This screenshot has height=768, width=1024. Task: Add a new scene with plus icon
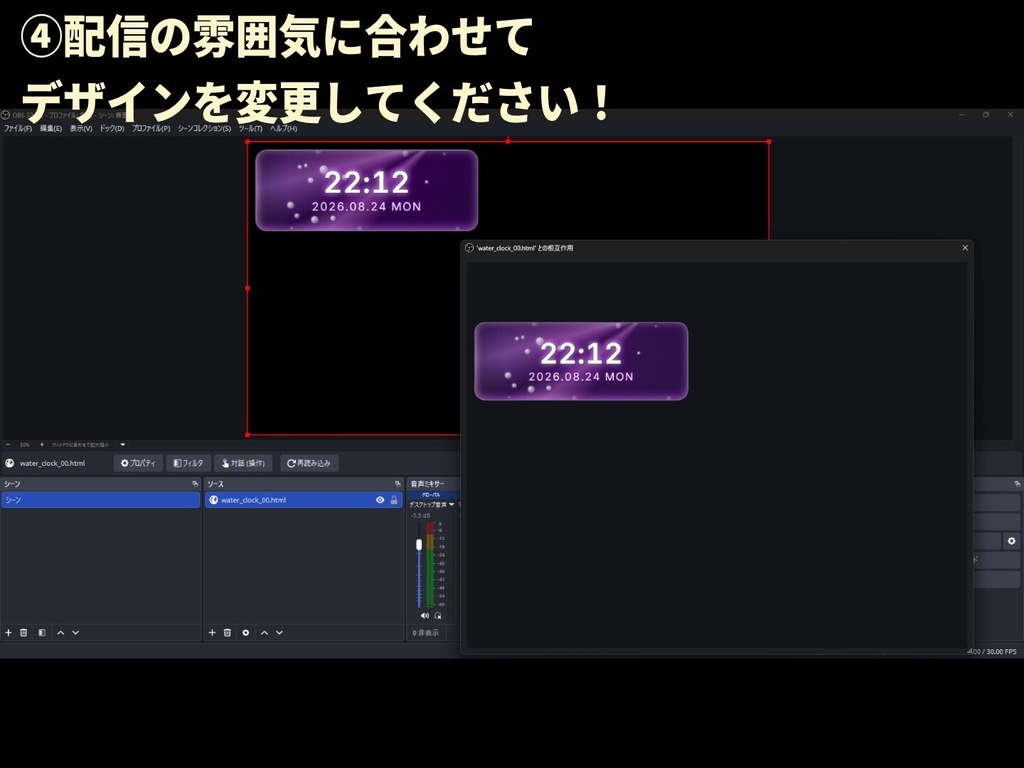[x=8, y=632]
